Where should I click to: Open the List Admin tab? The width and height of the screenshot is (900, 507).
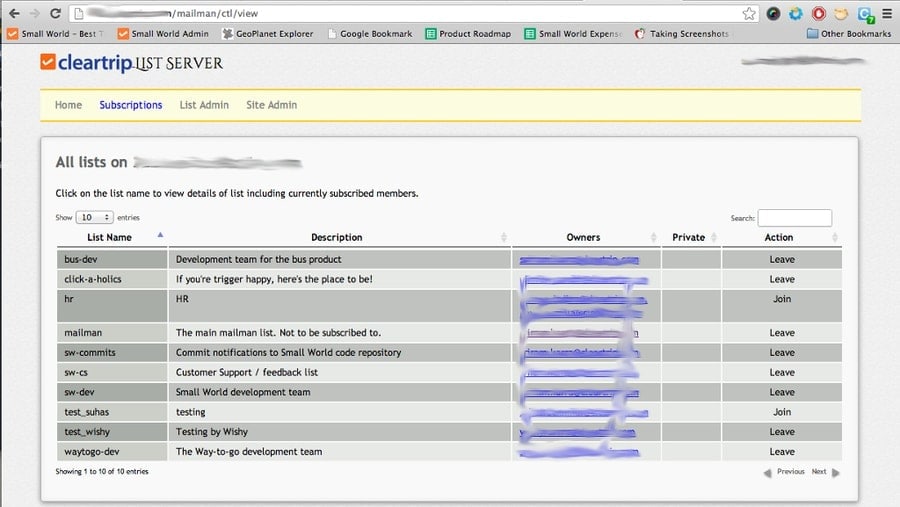[x=204, y=105]
